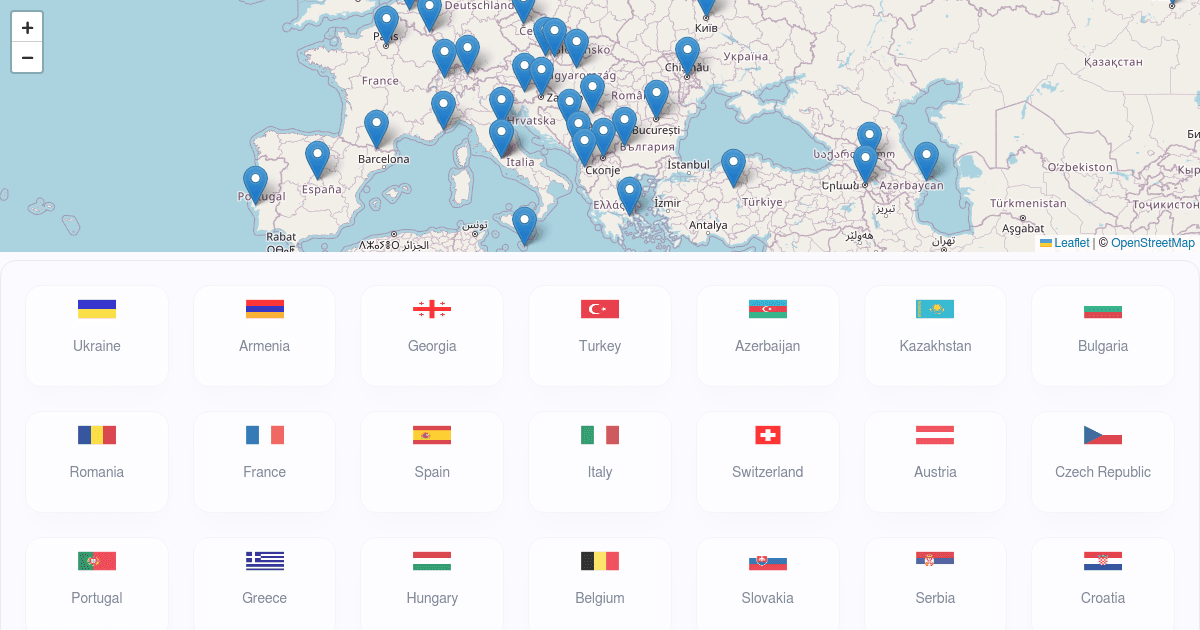Select the Czech Republic card
The height and width of the screenshot is (630, 1200).
pos(1102,462)
